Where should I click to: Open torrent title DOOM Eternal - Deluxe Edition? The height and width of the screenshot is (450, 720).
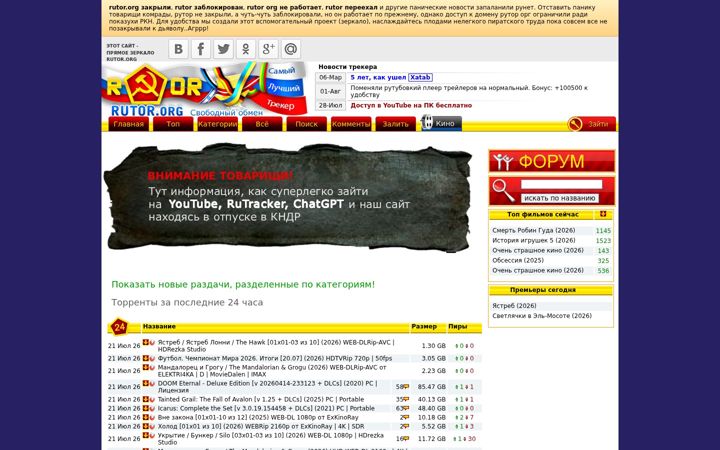pyautogui.click(x=267, y=387)
